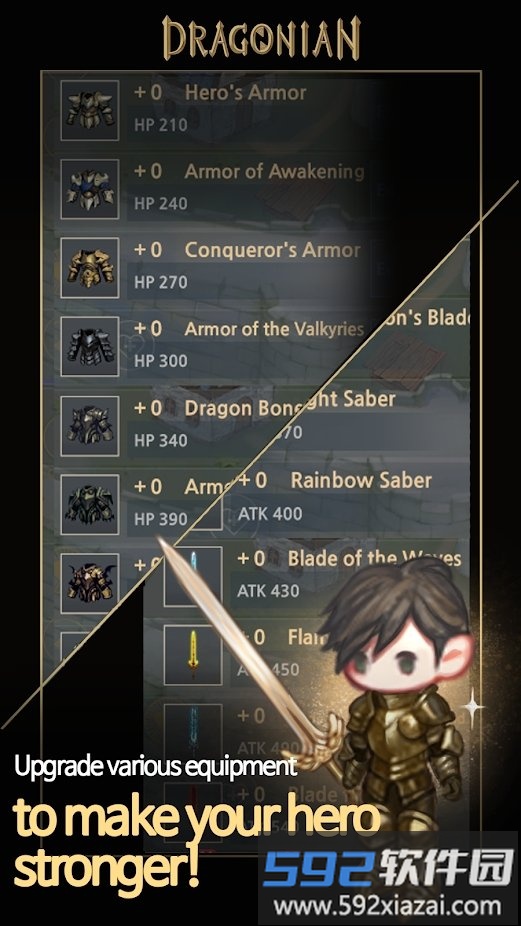Open the www.592xiazai.com link
The image size is (521, 926).
pos(388,905)
